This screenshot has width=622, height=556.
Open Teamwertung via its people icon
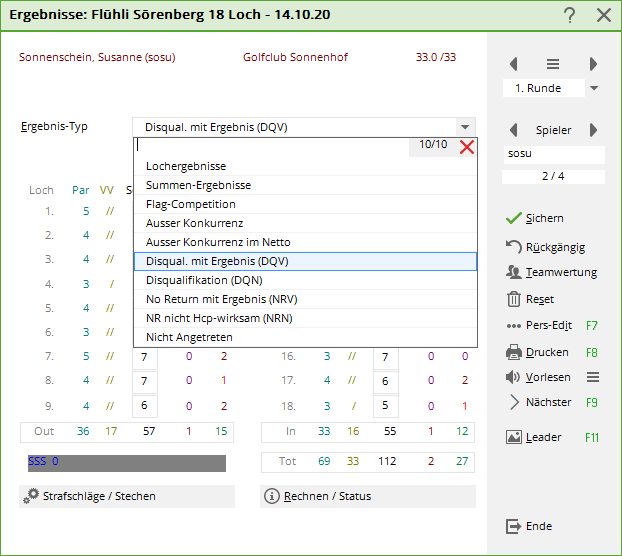(514, 272)
